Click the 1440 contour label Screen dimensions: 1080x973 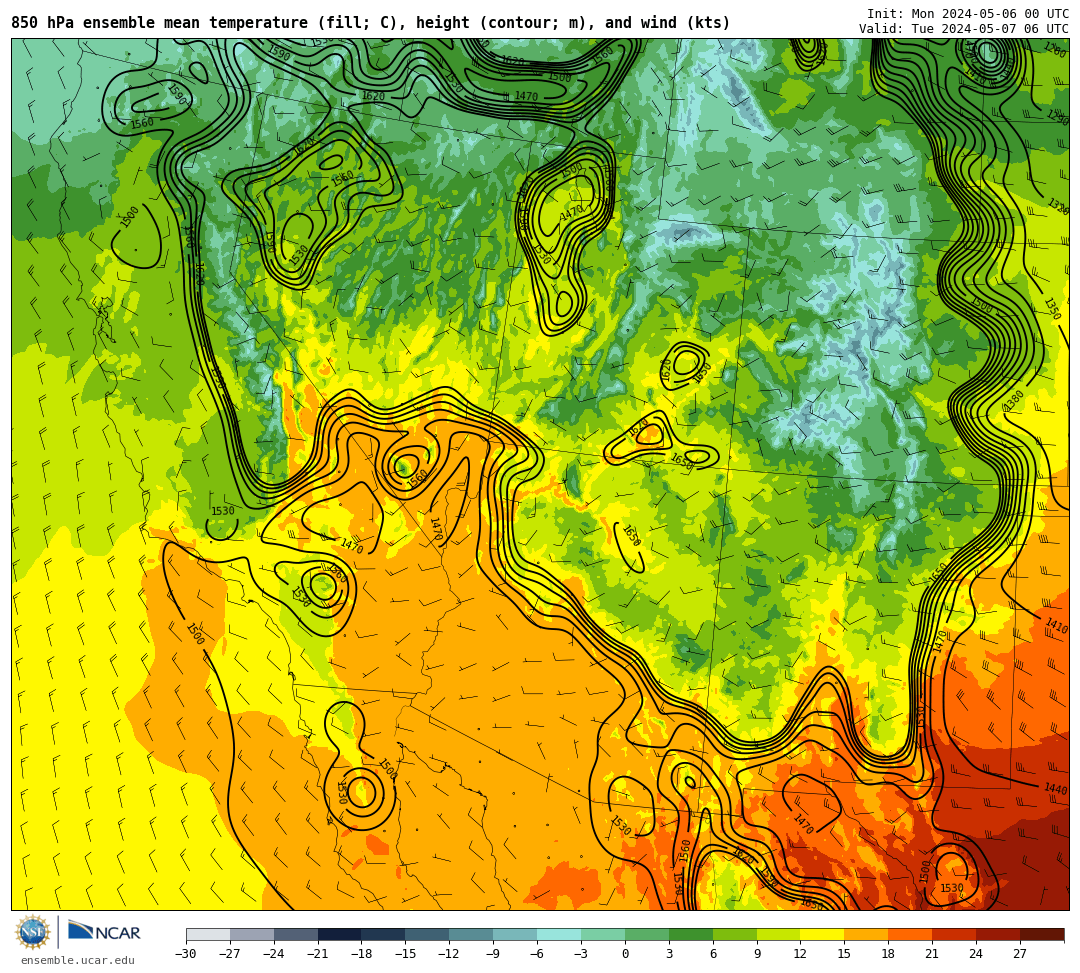tap(1055, 788)
